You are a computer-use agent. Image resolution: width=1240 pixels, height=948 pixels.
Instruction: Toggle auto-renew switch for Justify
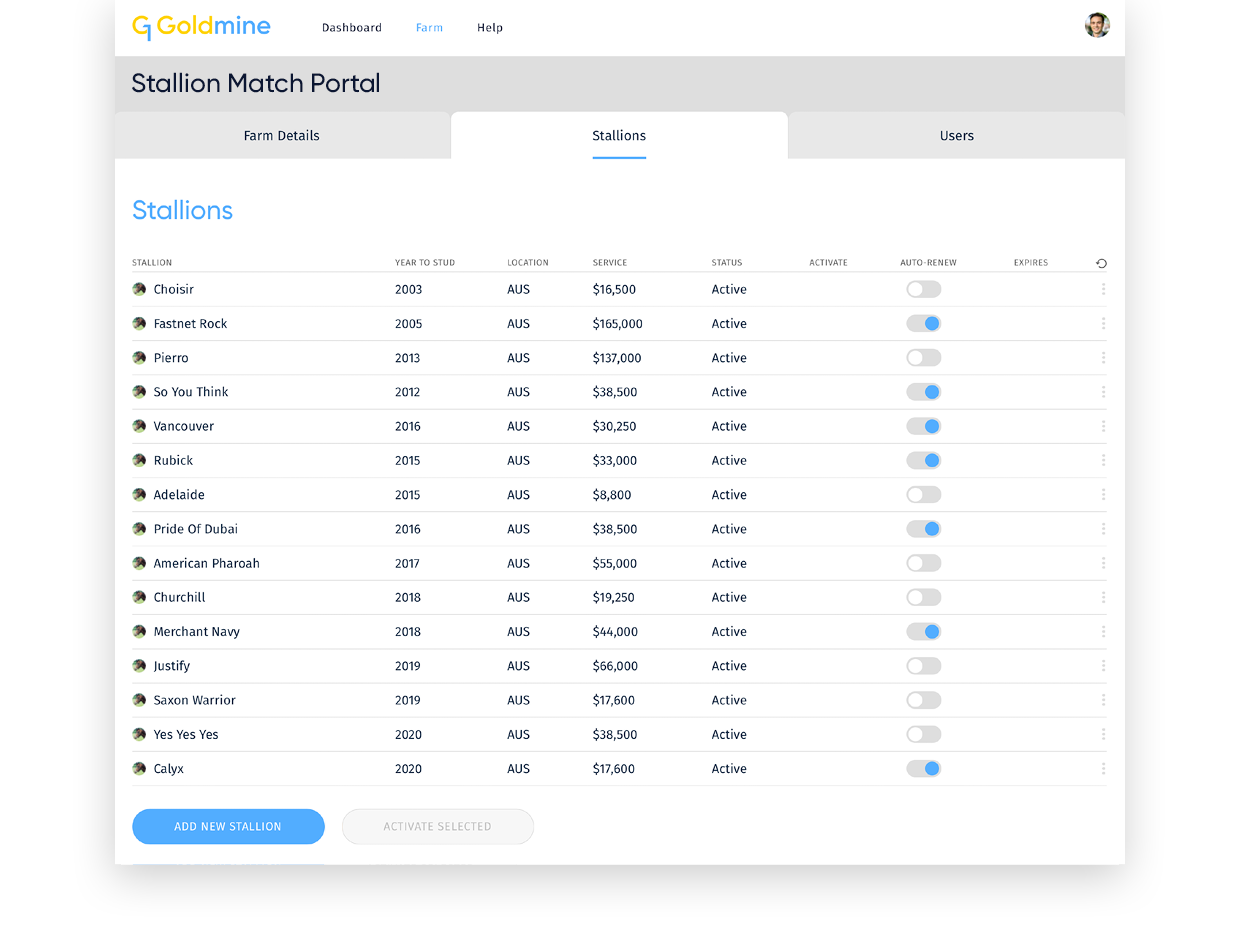click(x=924, y=666)
